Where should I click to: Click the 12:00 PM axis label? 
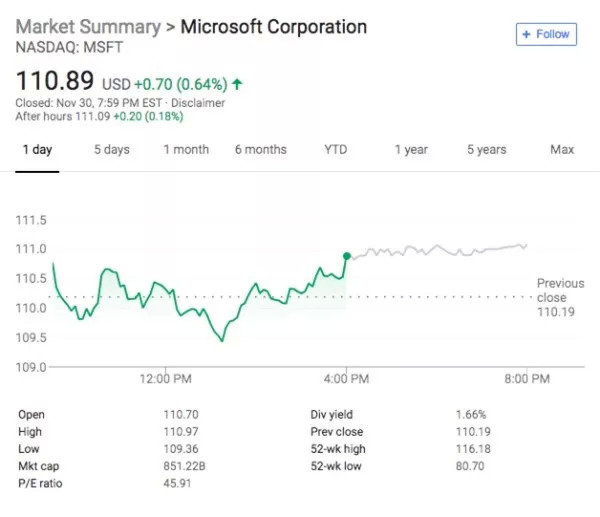[x=166, y=379]
